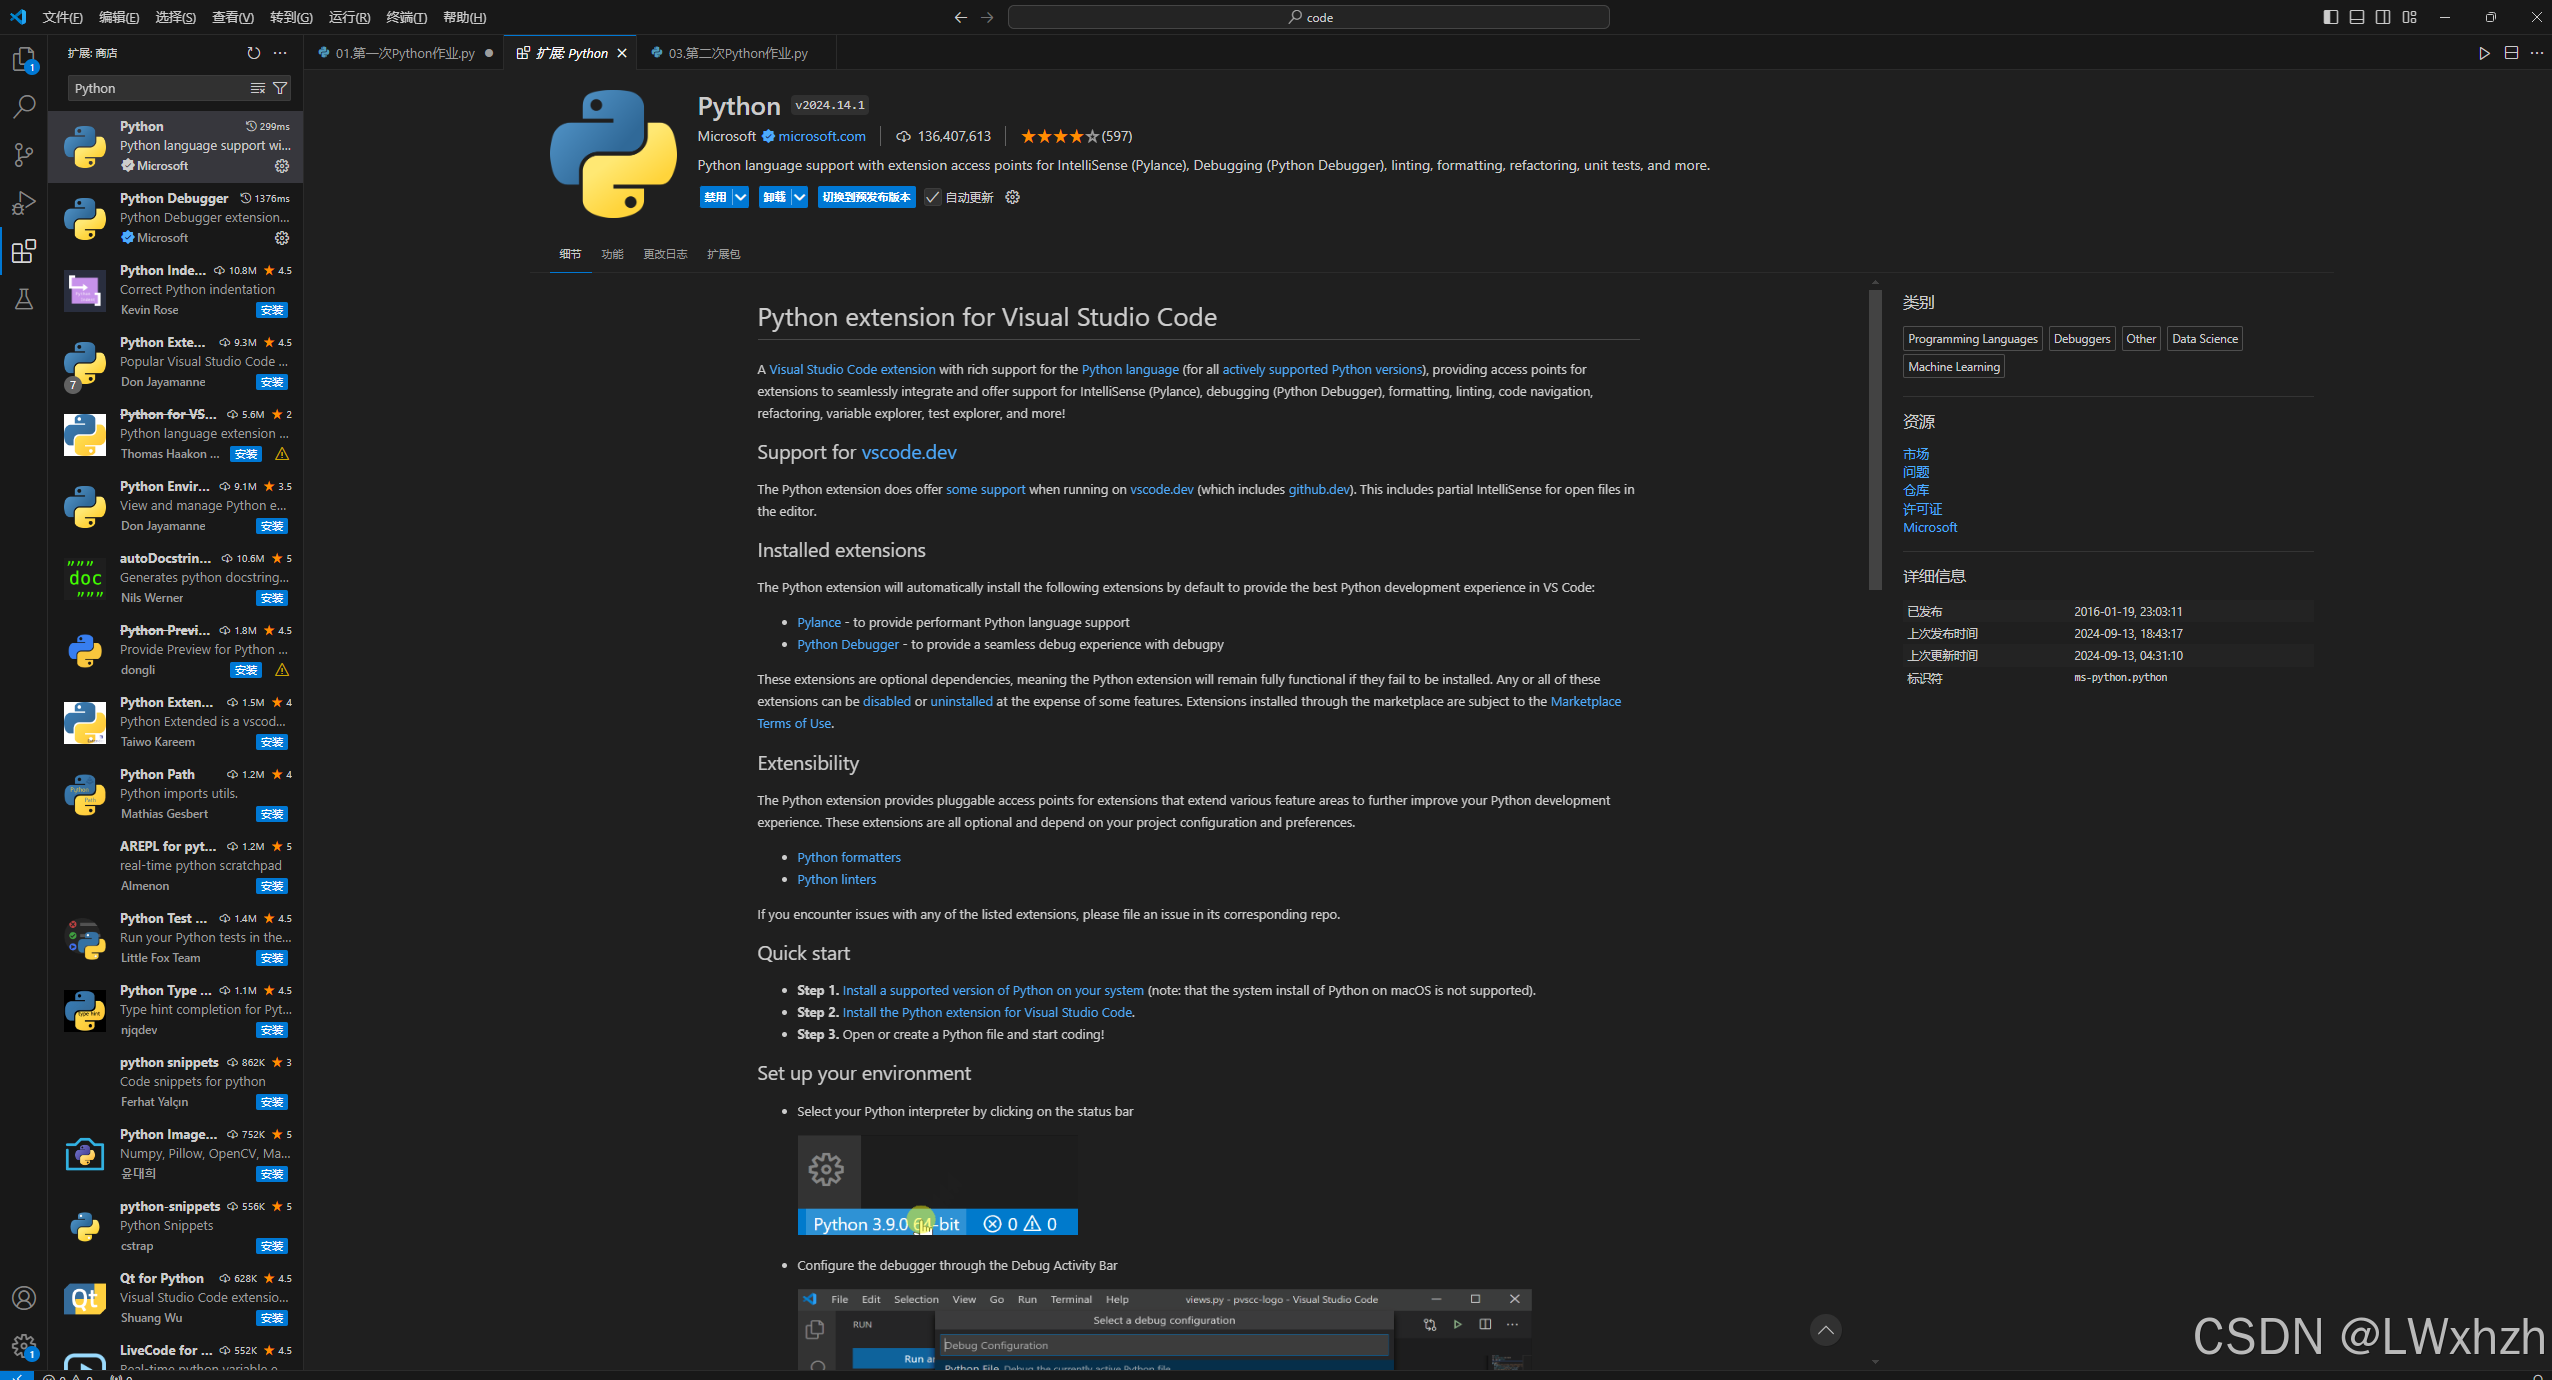Open the Search view in activity bar

[24, 106]
